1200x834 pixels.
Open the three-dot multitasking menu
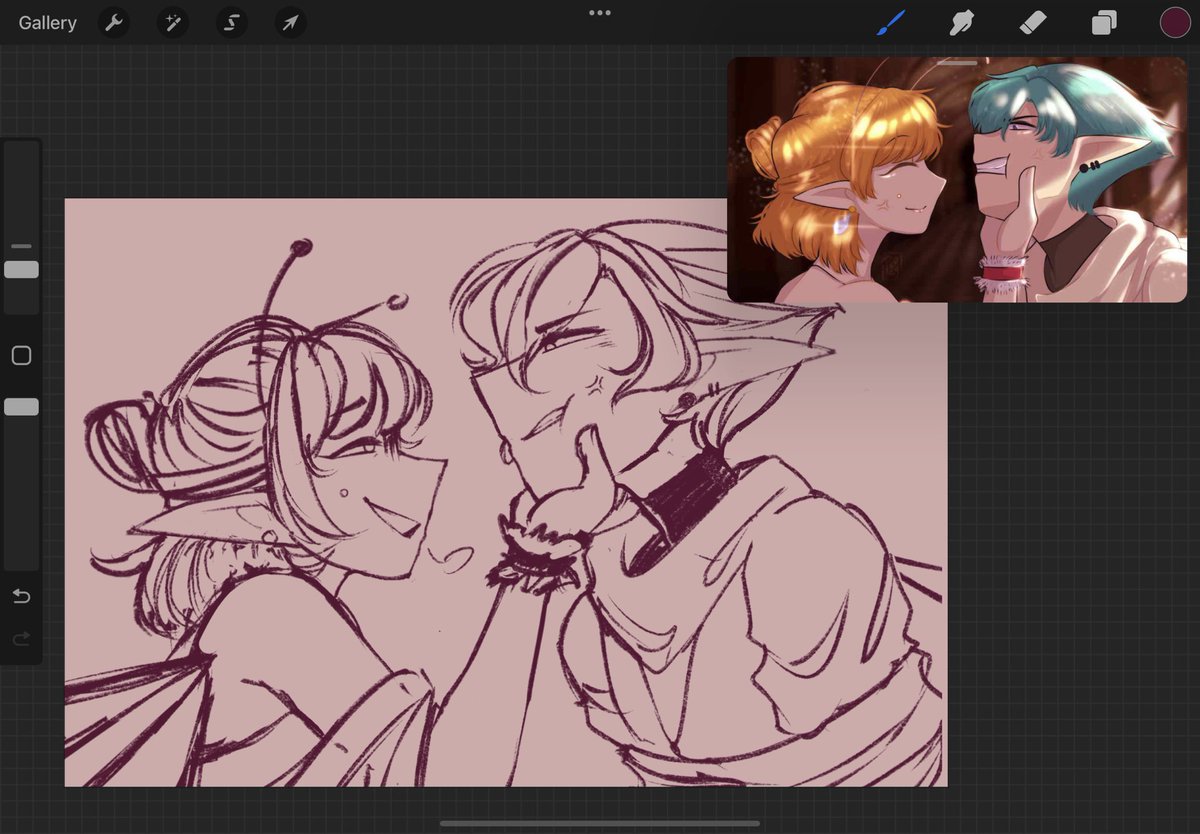pyautogui.click(x=600, y=13)
